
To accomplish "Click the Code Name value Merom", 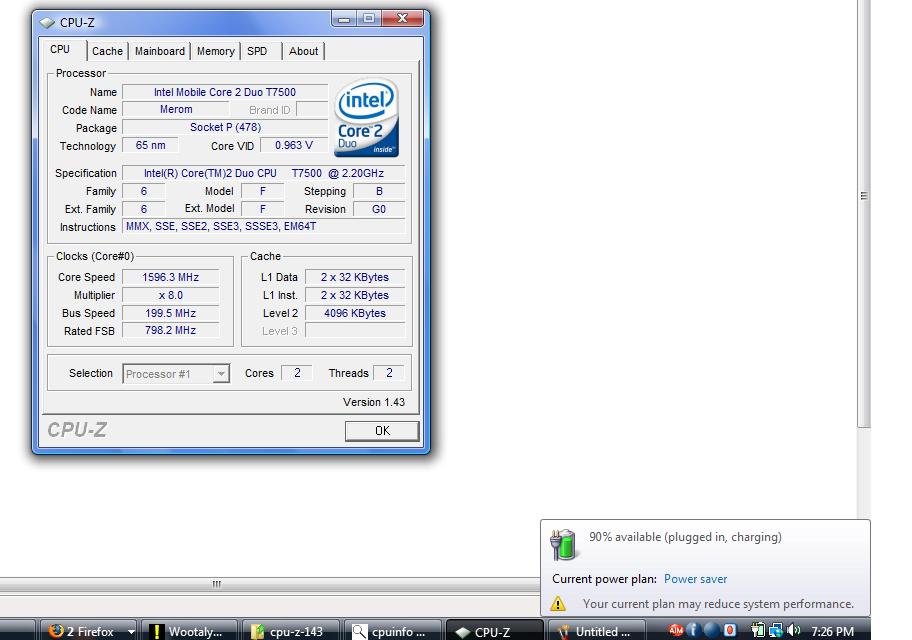I will pos(176,109).
